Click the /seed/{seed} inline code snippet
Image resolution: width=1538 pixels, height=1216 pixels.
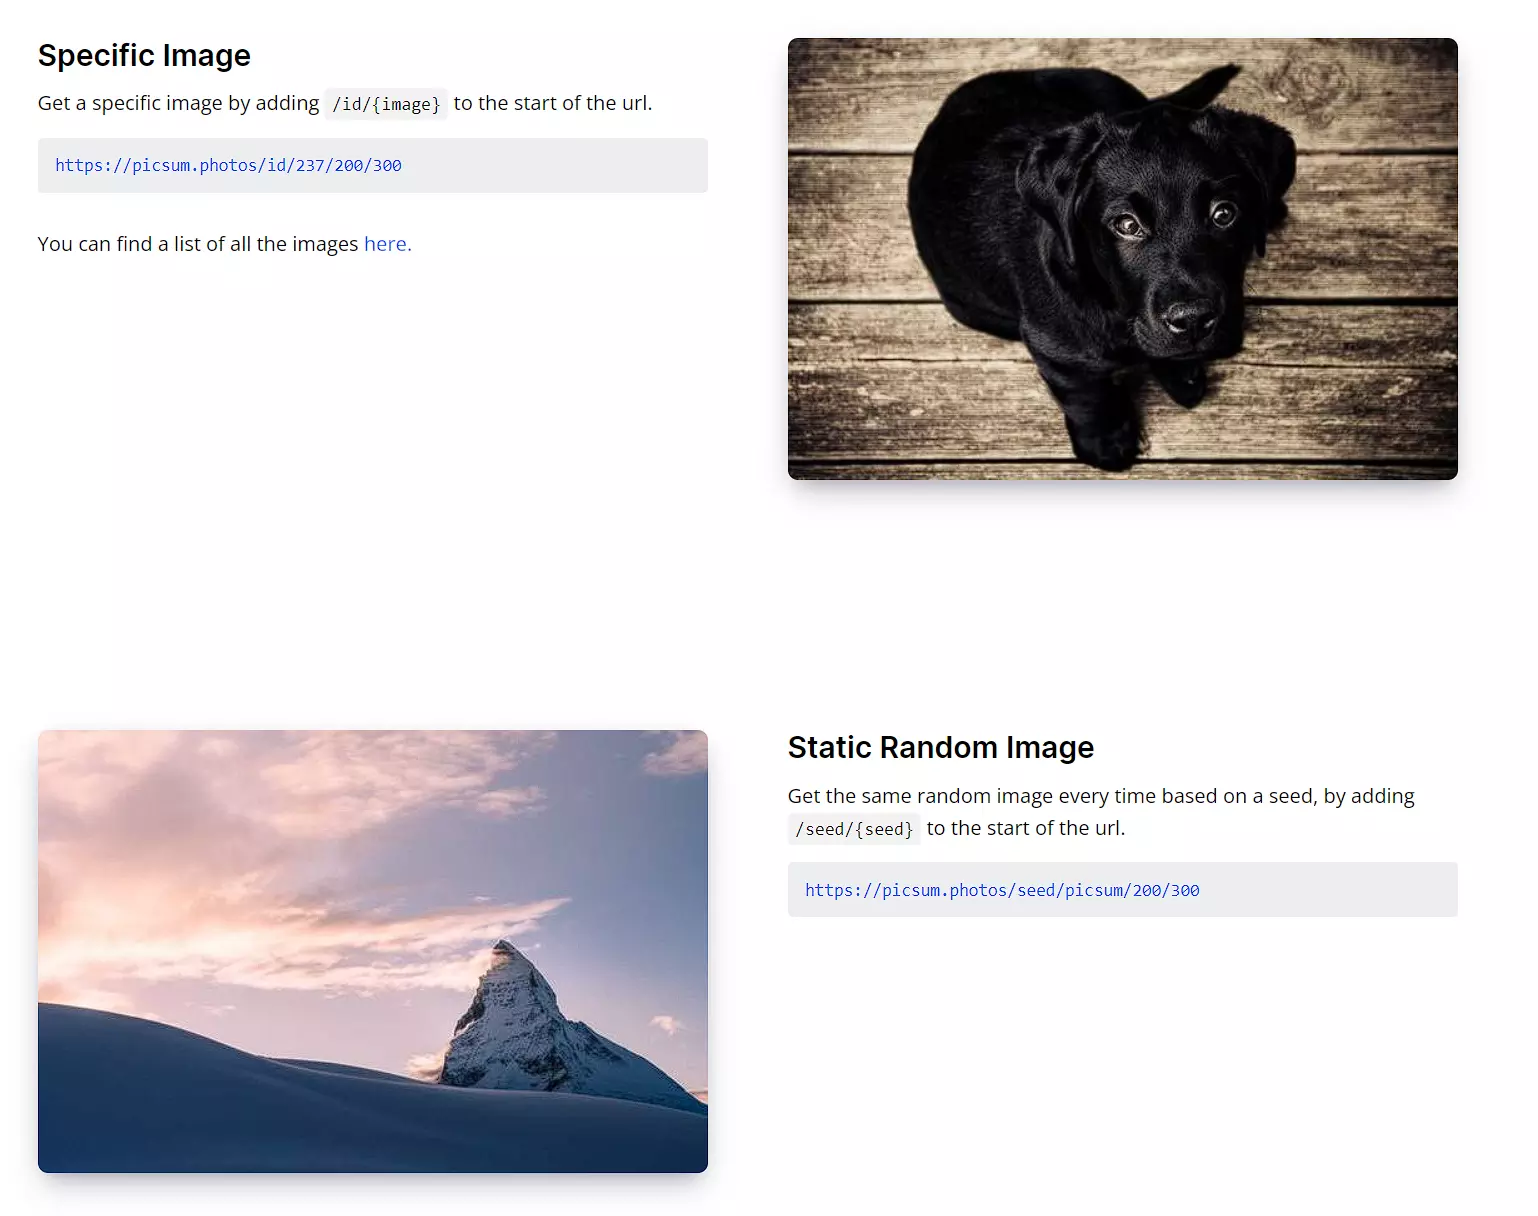point(854,829)
